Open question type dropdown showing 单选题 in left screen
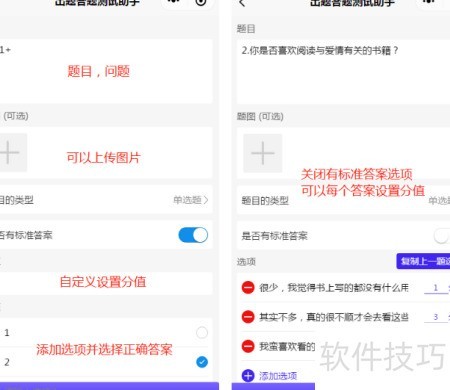The width and height of the screenshot is (450, 390). coord(191,200)
